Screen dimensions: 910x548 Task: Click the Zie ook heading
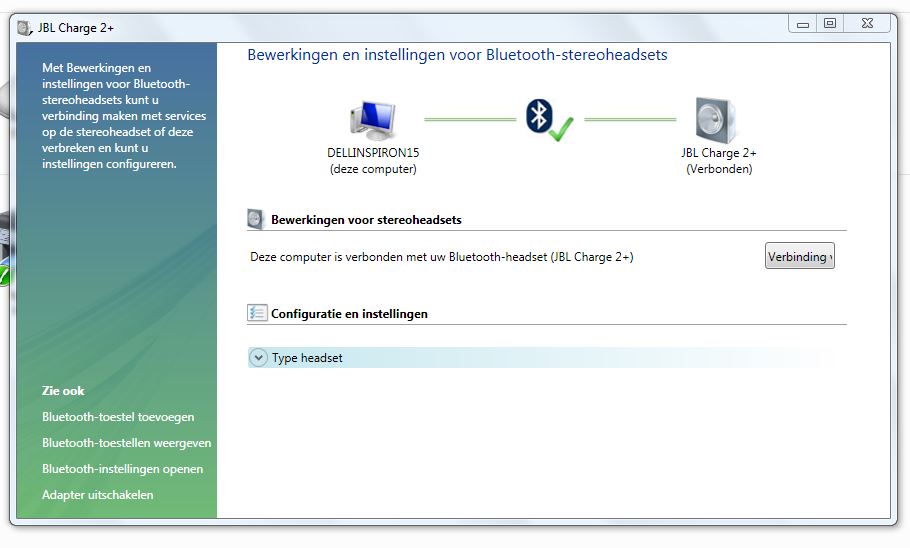click(x=63, y=391)
